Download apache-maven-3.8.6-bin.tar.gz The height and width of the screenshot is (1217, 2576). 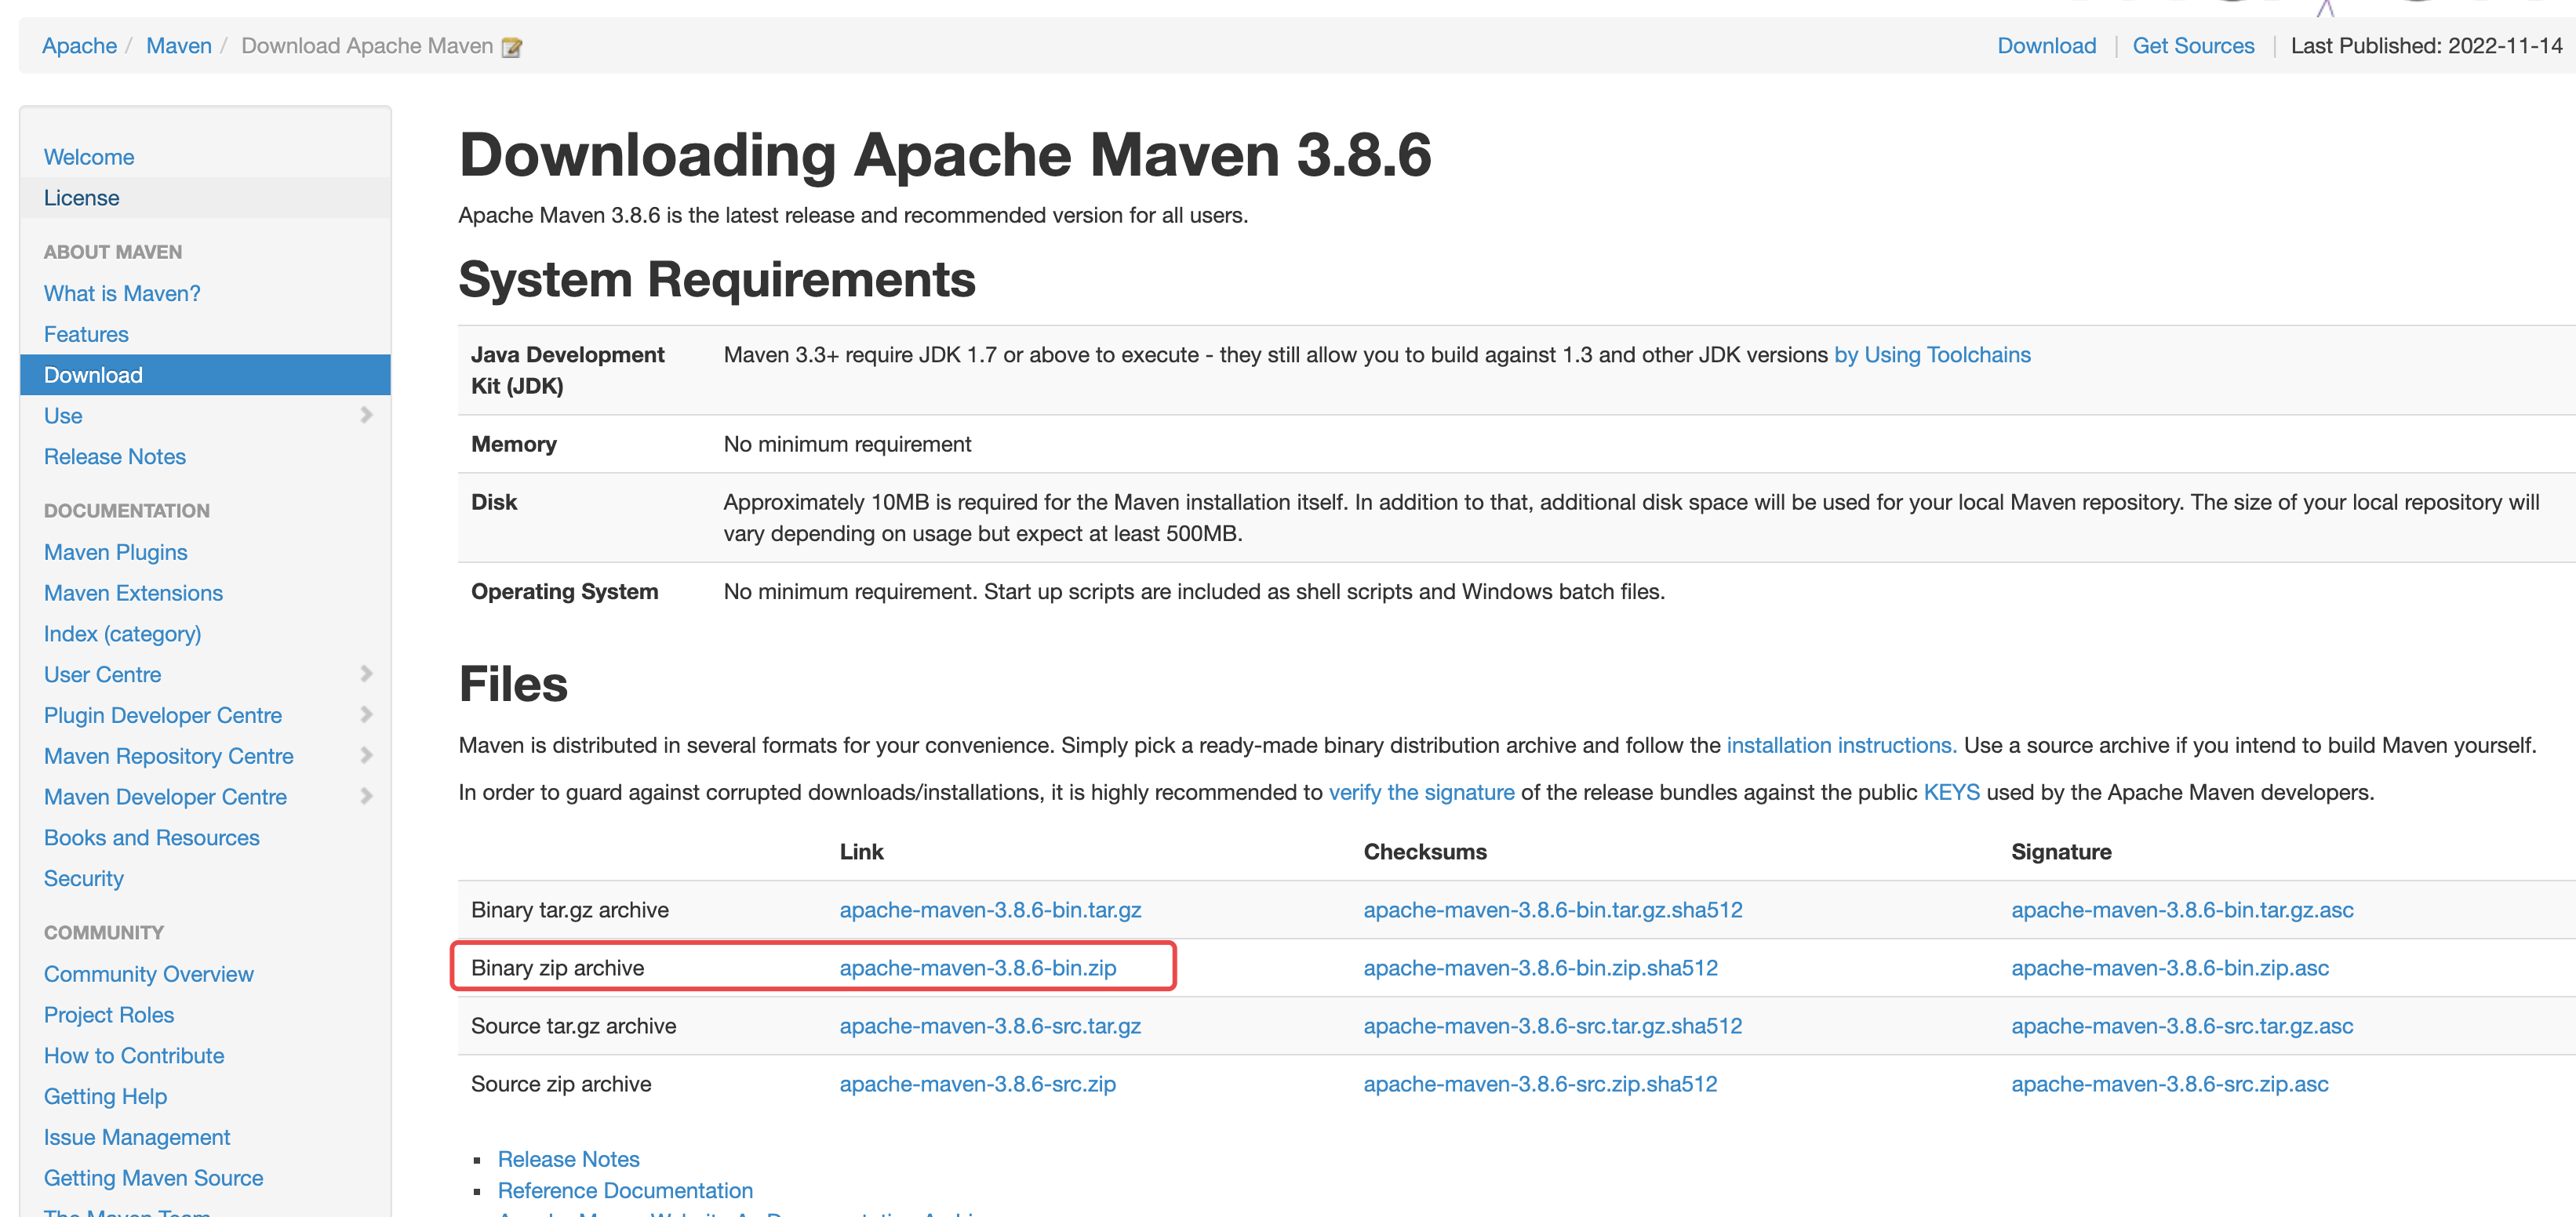[989, 910]
